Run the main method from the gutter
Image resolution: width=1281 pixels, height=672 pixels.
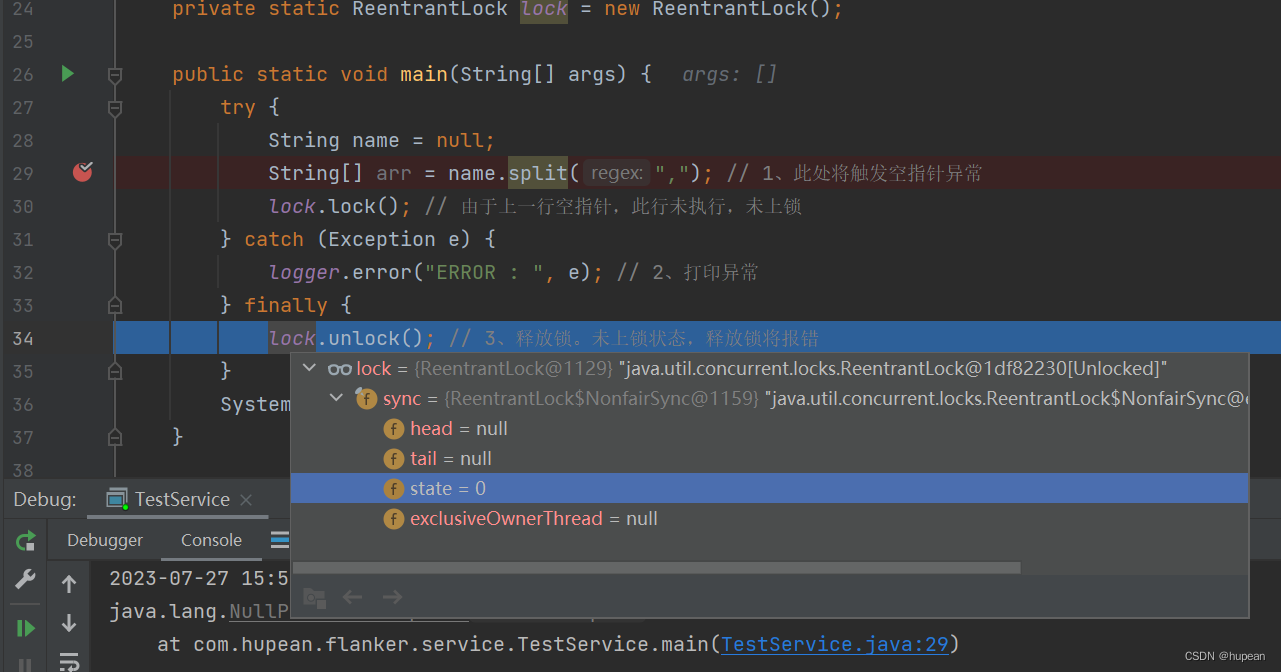(66, 73)
